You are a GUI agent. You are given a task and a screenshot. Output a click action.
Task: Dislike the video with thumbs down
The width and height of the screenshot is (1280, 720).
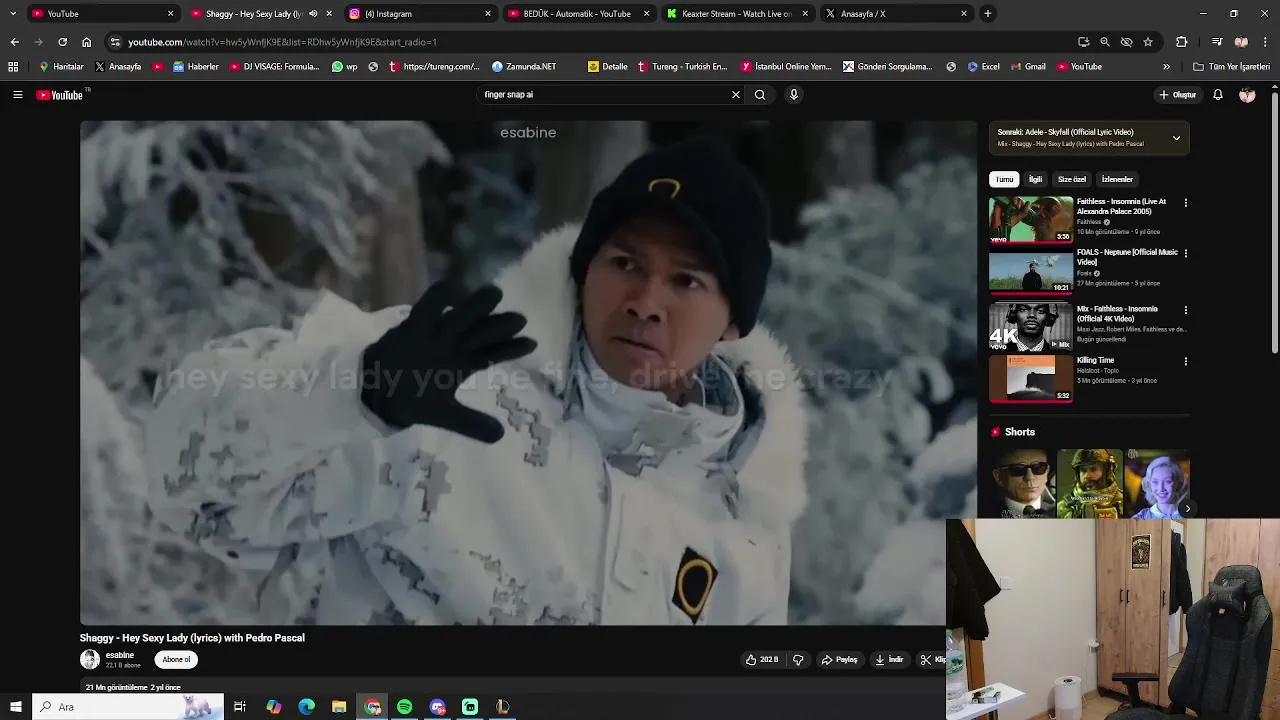(798, 660)
